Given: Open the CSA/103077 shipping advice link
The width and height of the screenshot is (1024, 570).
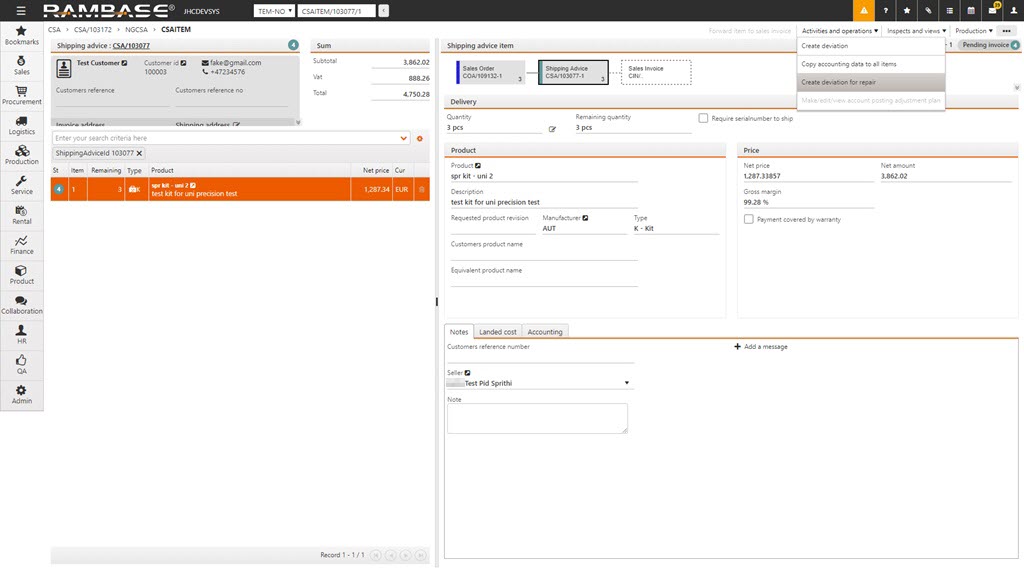Looking at the screenshot, I should pyautogui.click(x=131, y=45).
